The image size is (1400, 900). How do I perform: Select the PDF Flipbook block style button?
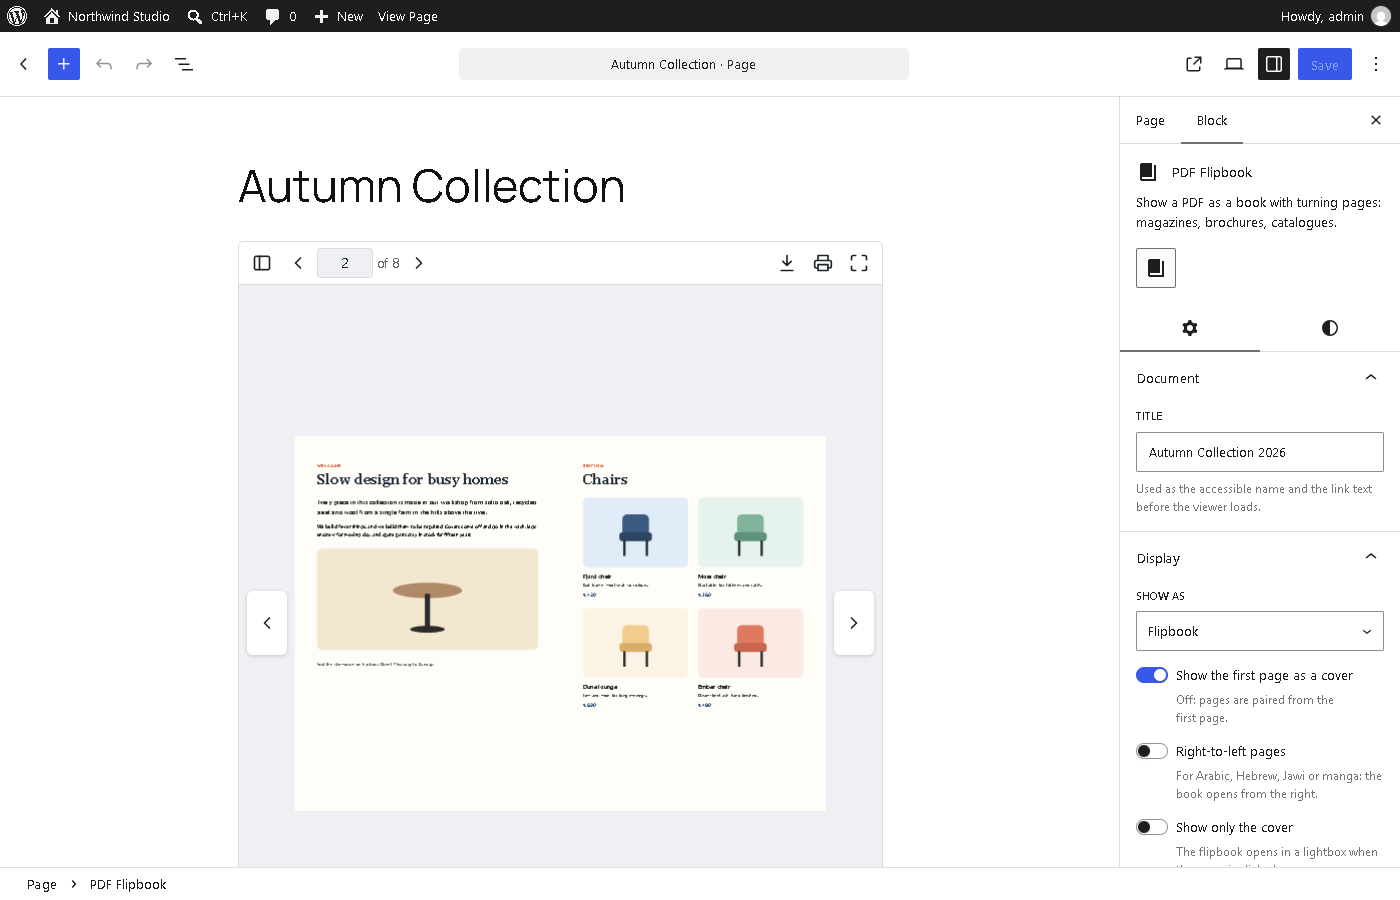click(1156, 268)
